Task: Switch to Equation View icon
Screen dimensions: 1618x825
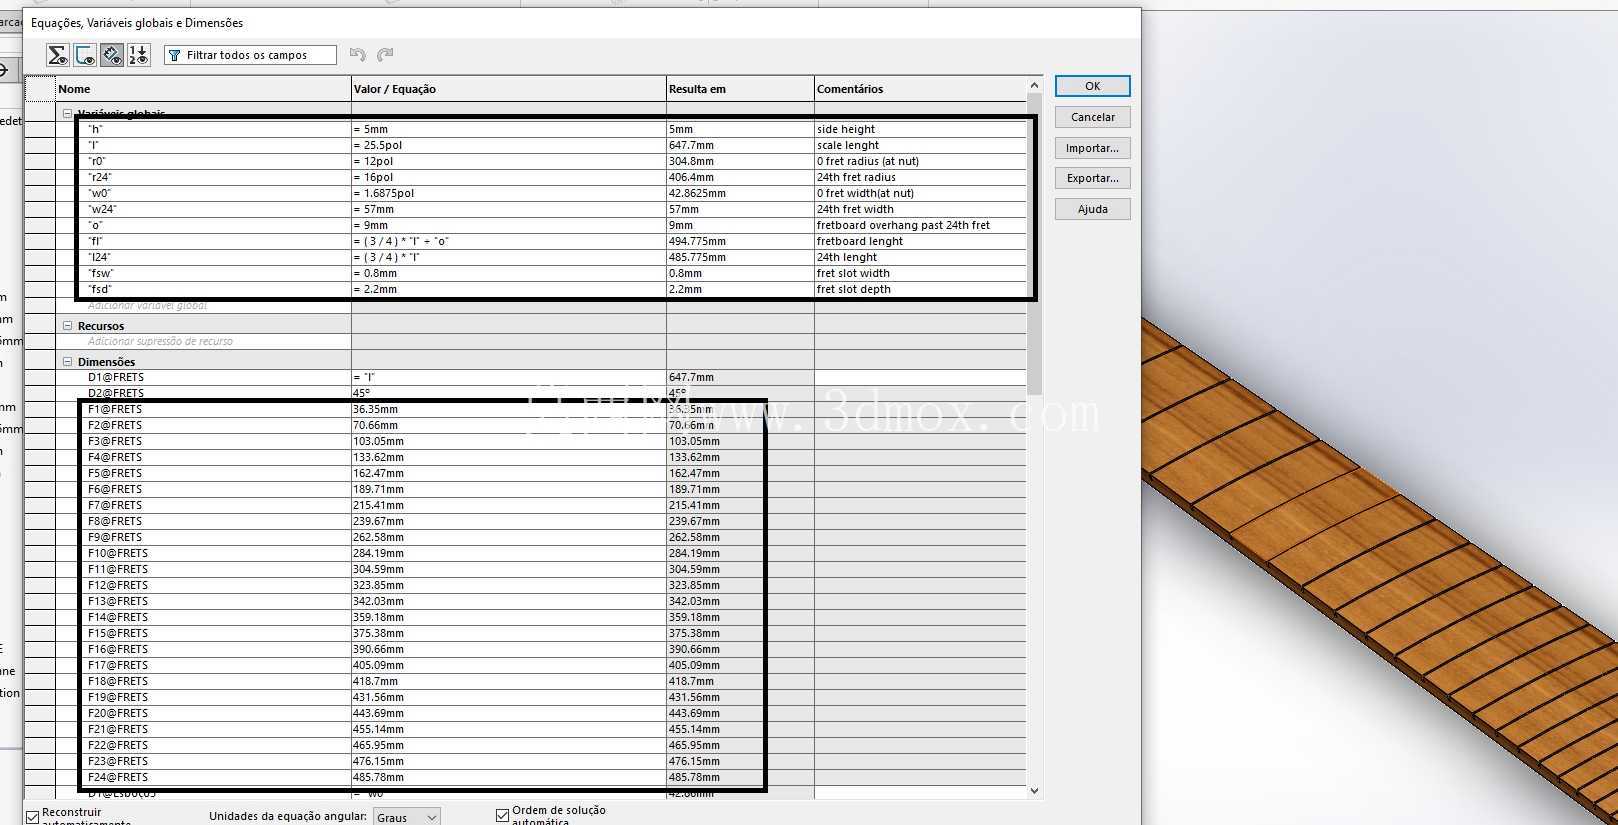Action: pos(58,55)
